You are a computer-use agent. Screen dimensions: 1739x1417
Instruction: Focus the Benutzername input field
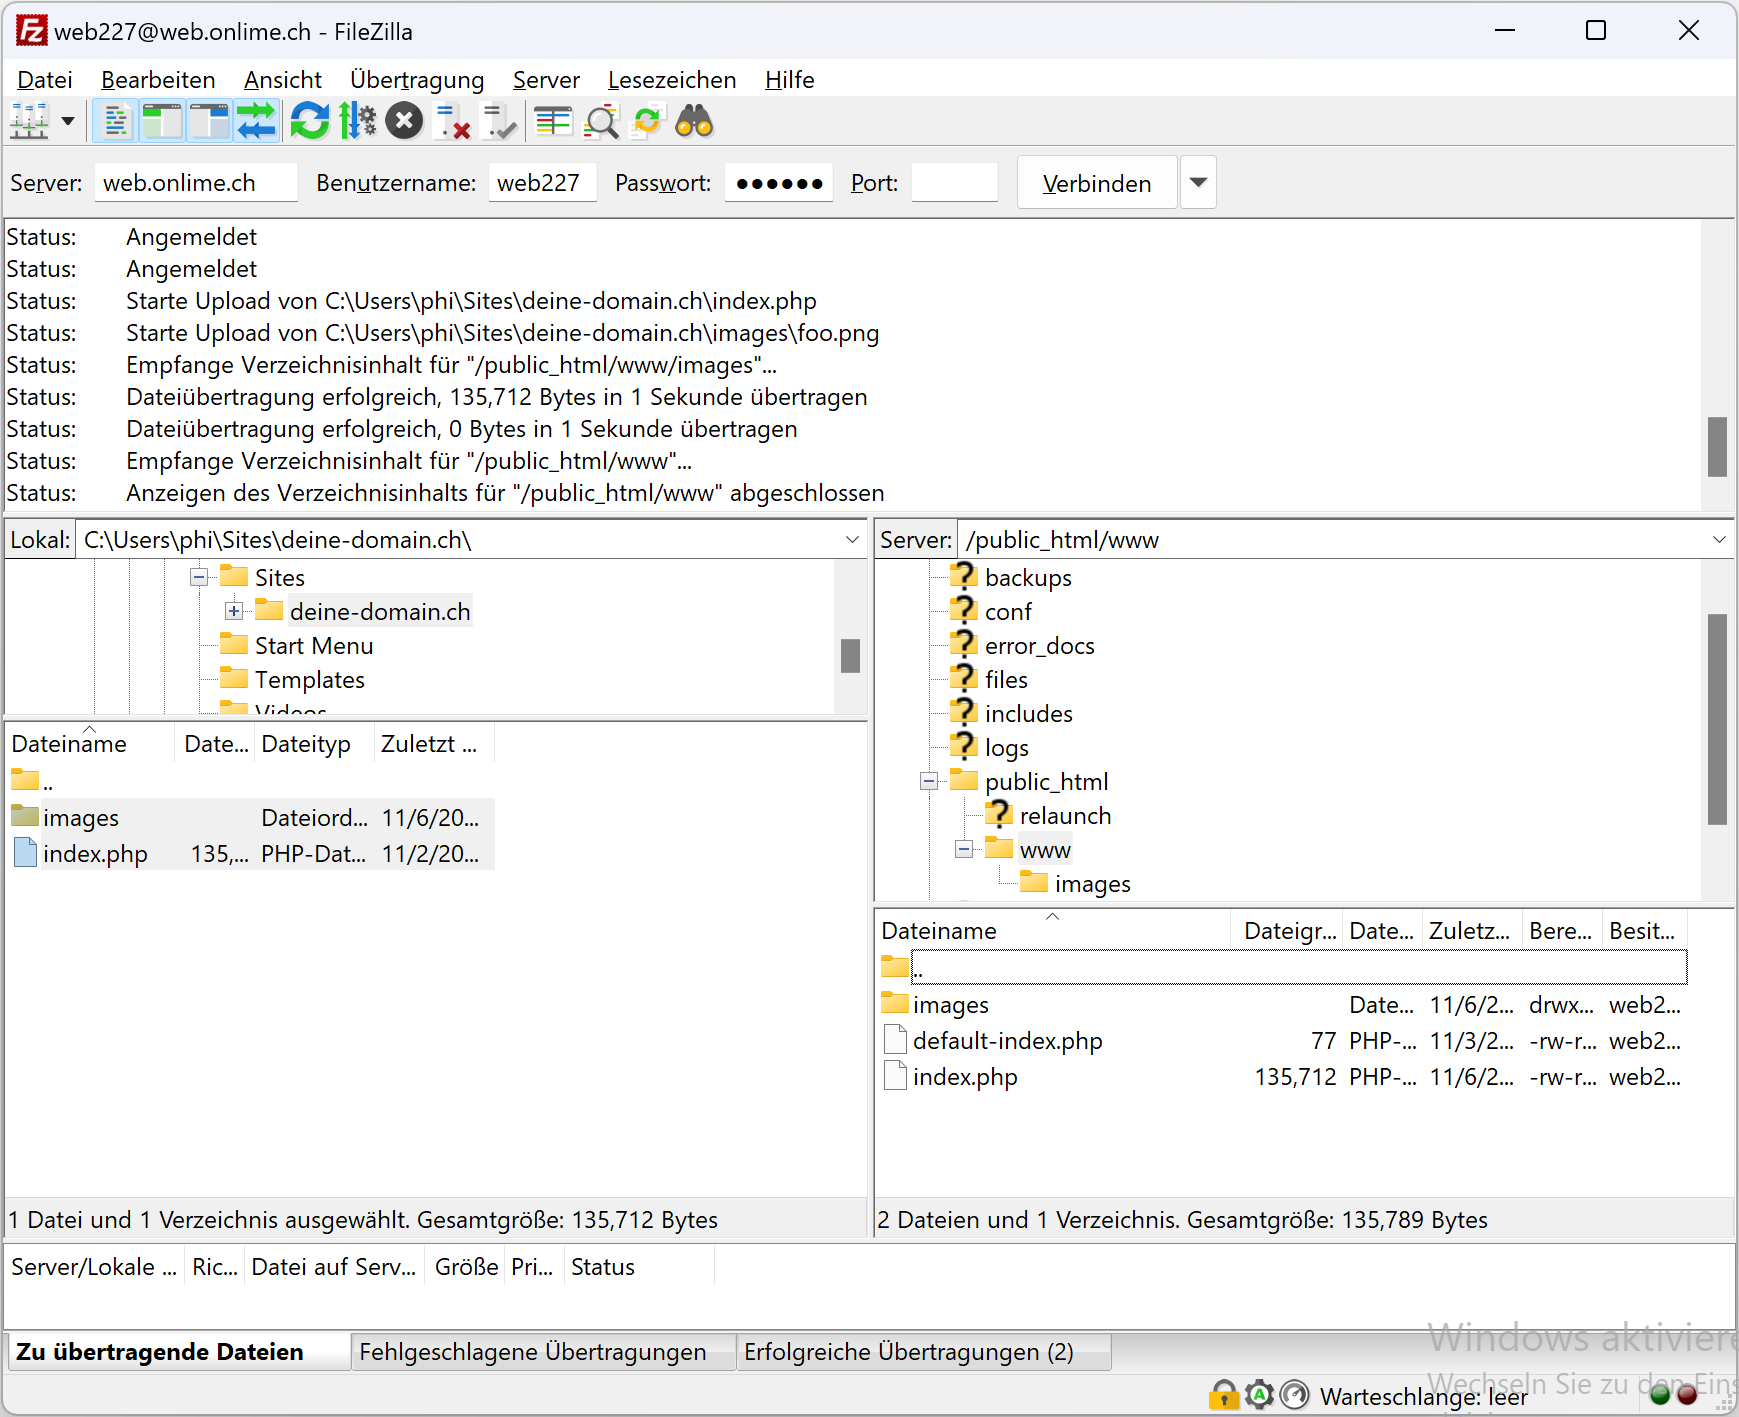click(542, 183)
